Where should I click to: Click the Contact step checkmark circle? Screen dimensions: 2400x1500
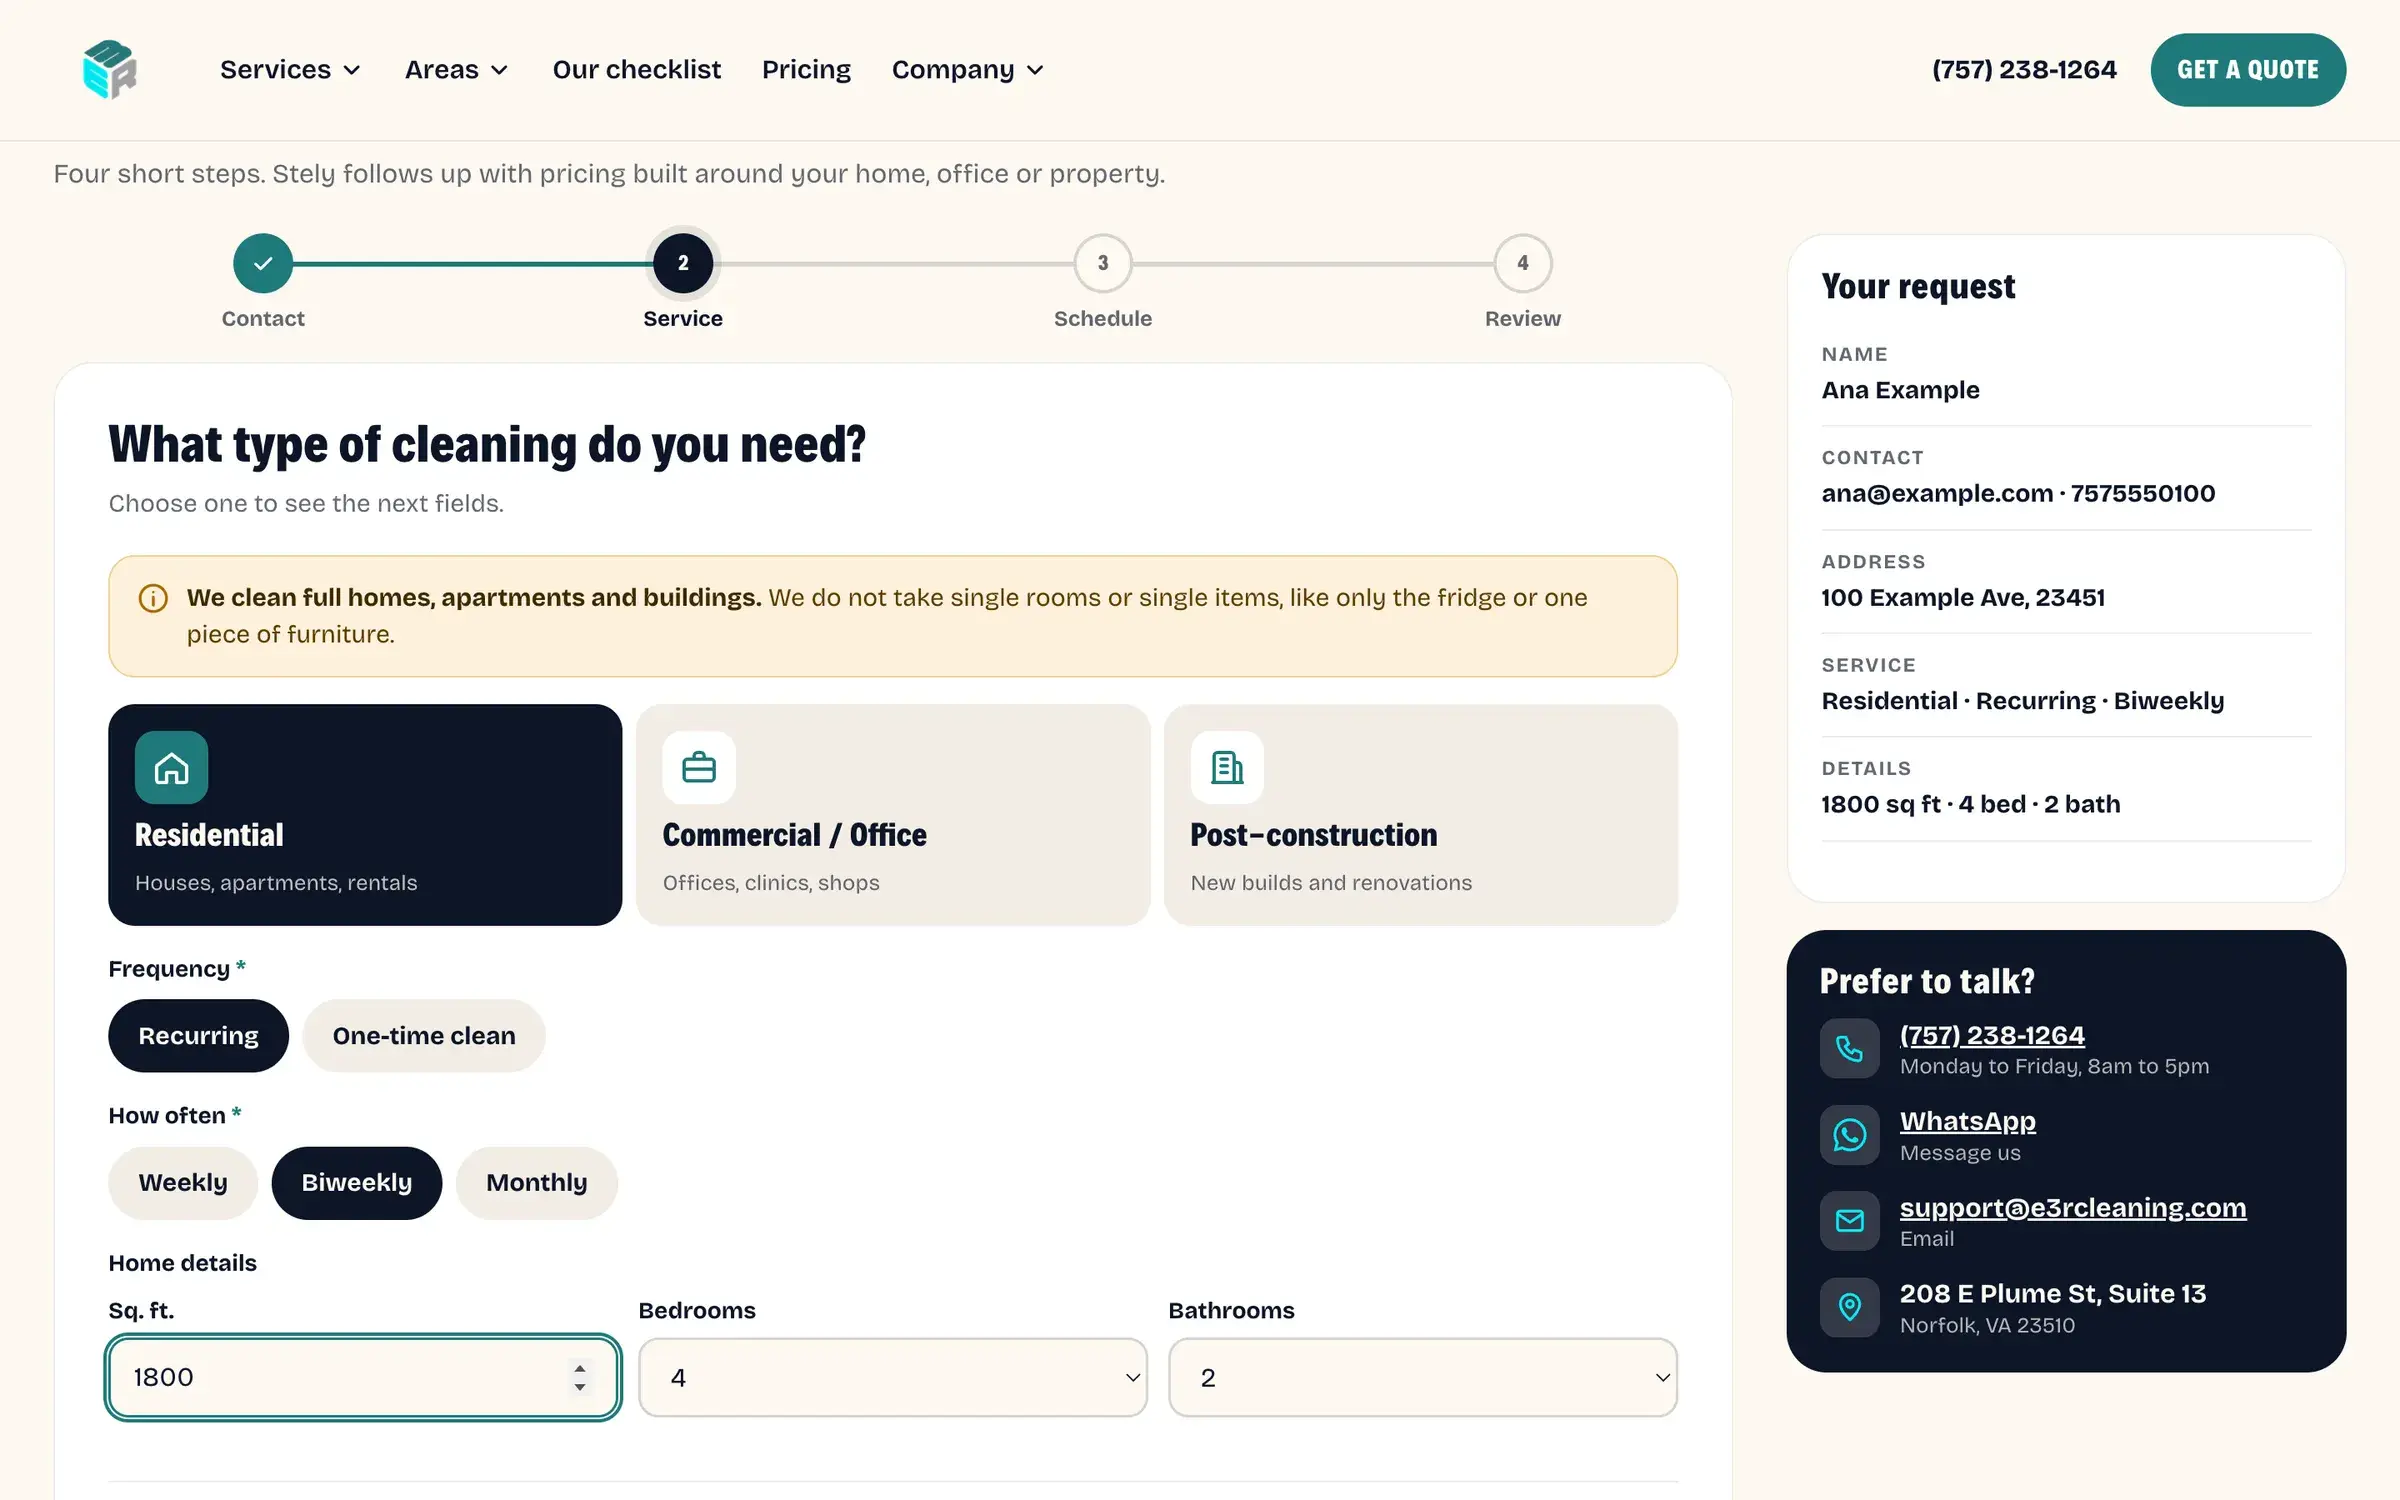263,263
